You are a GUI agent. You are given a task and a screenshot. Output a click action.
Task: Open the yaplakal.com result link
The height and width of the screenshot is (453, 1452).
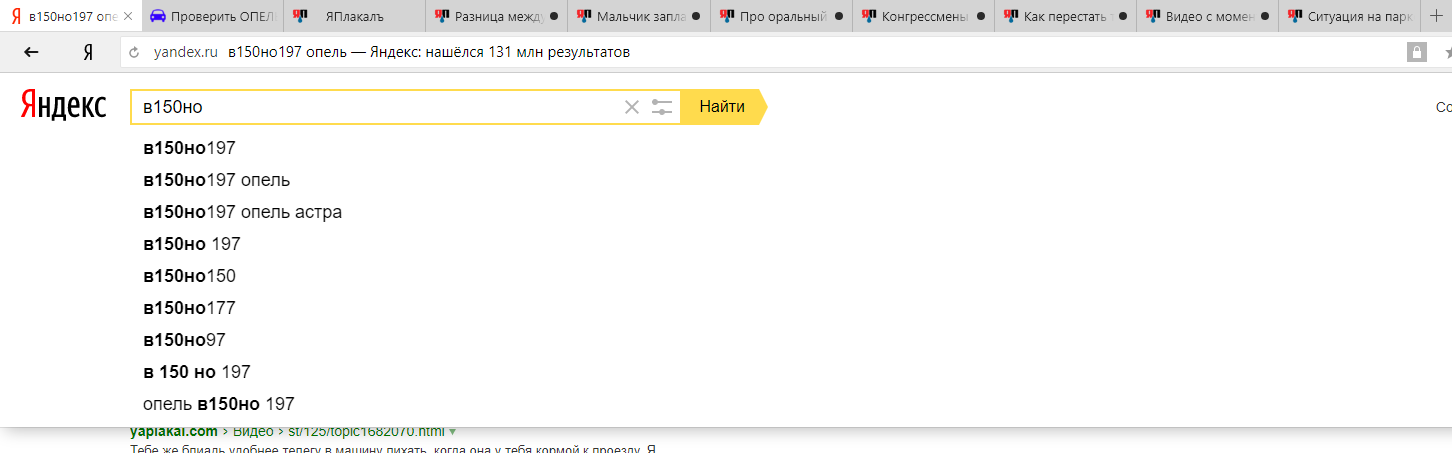(x=173, y=432)
